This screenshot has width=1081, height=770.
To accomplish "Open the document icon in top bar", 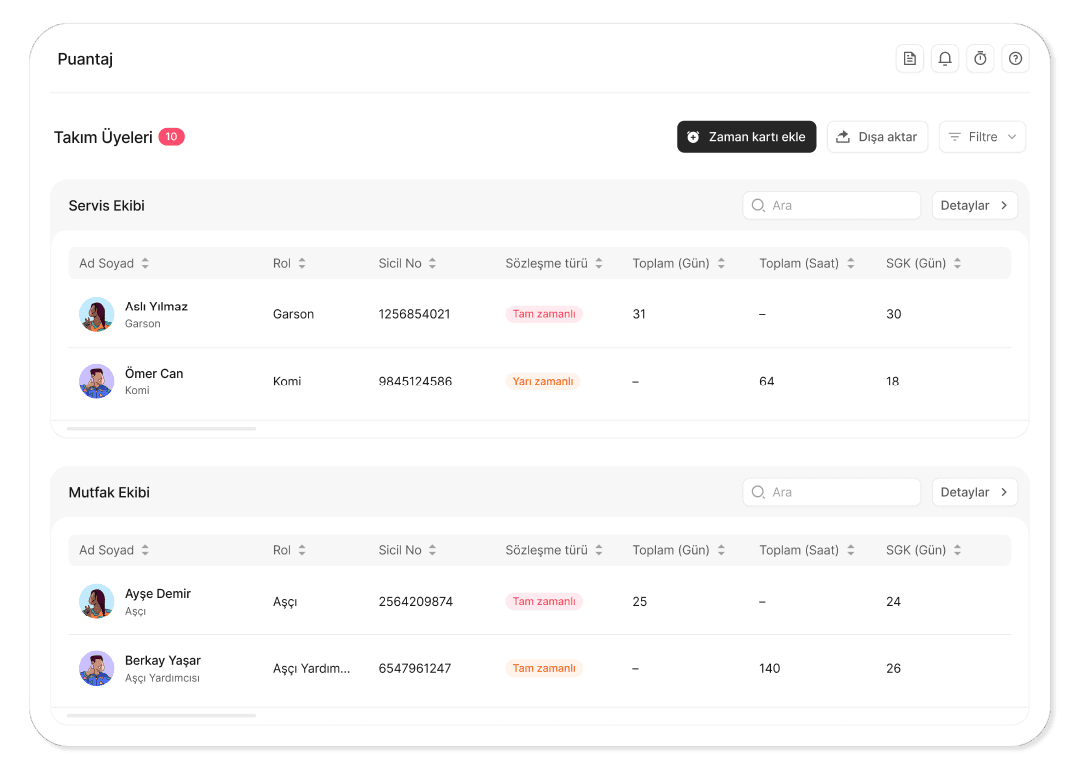I will coord(909,59).
